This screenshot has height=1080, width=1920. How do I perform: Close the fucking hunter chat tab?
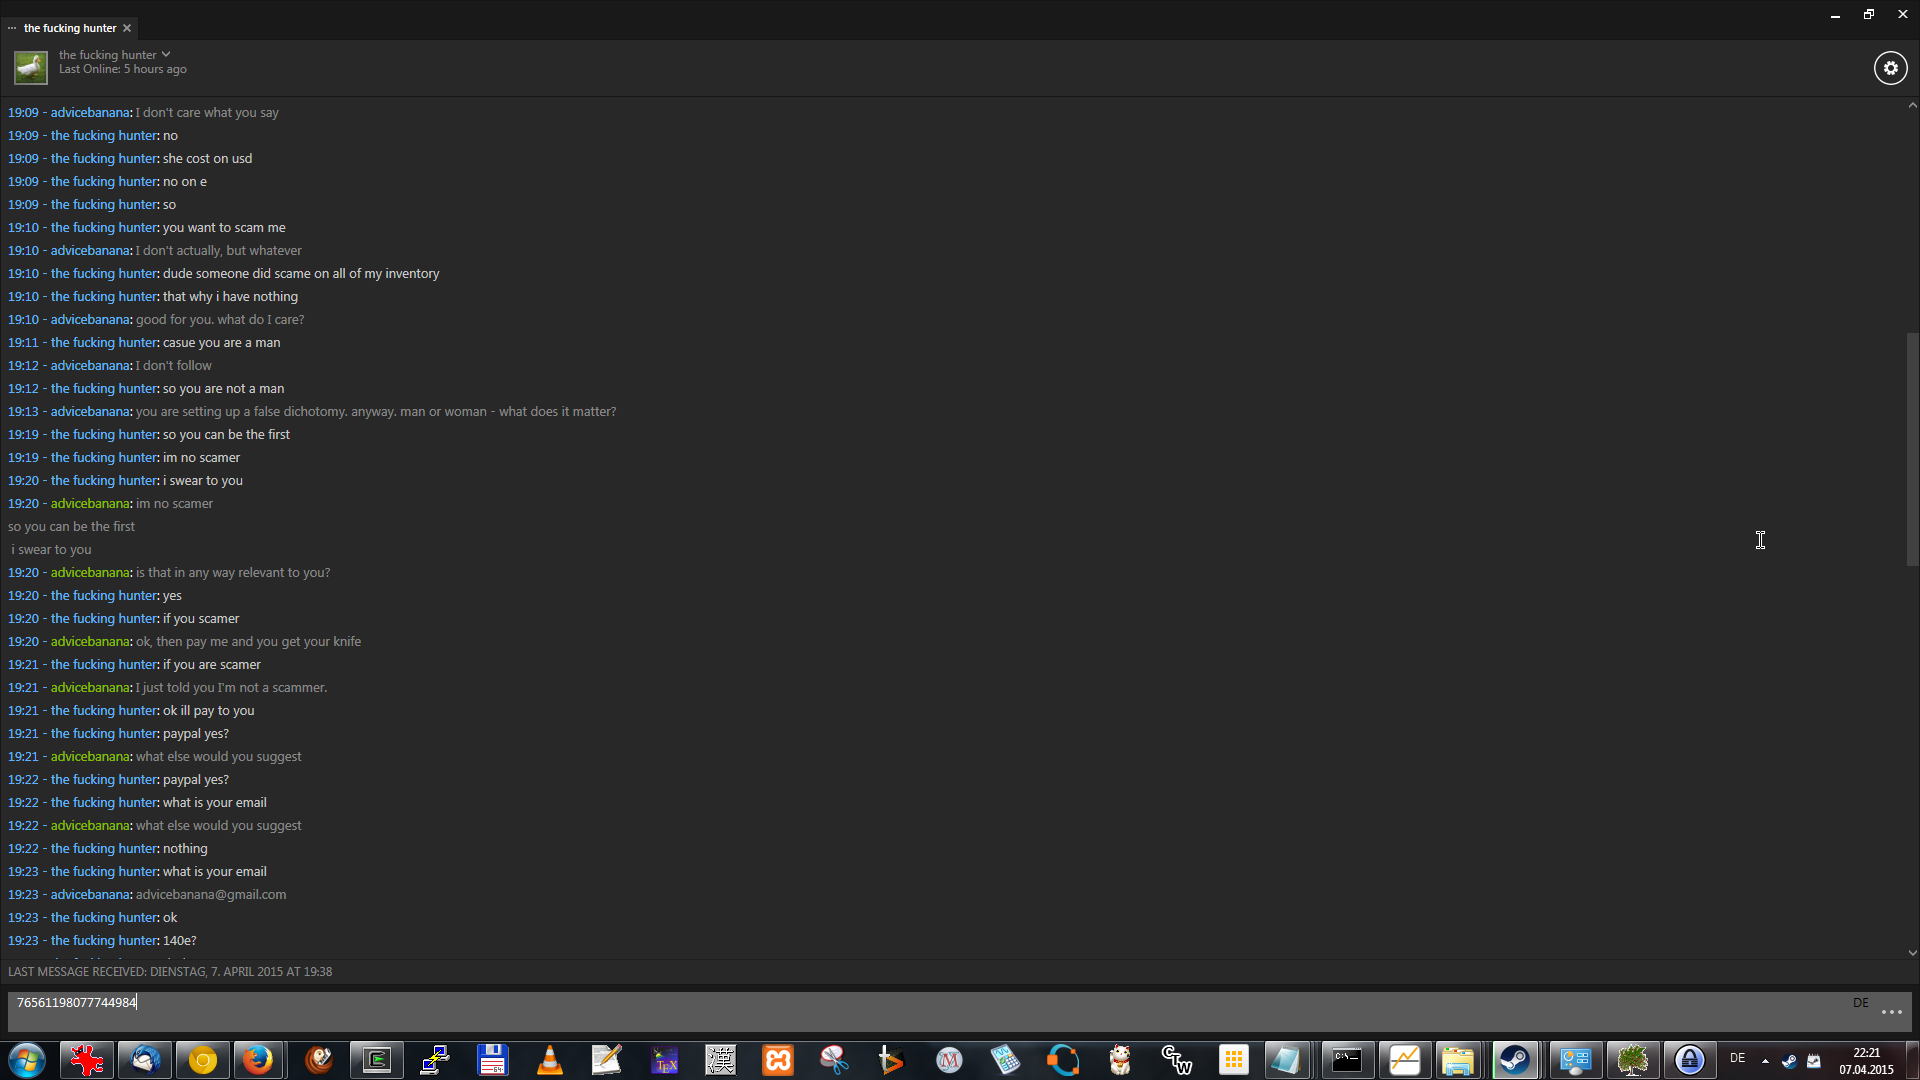point(127,28)
